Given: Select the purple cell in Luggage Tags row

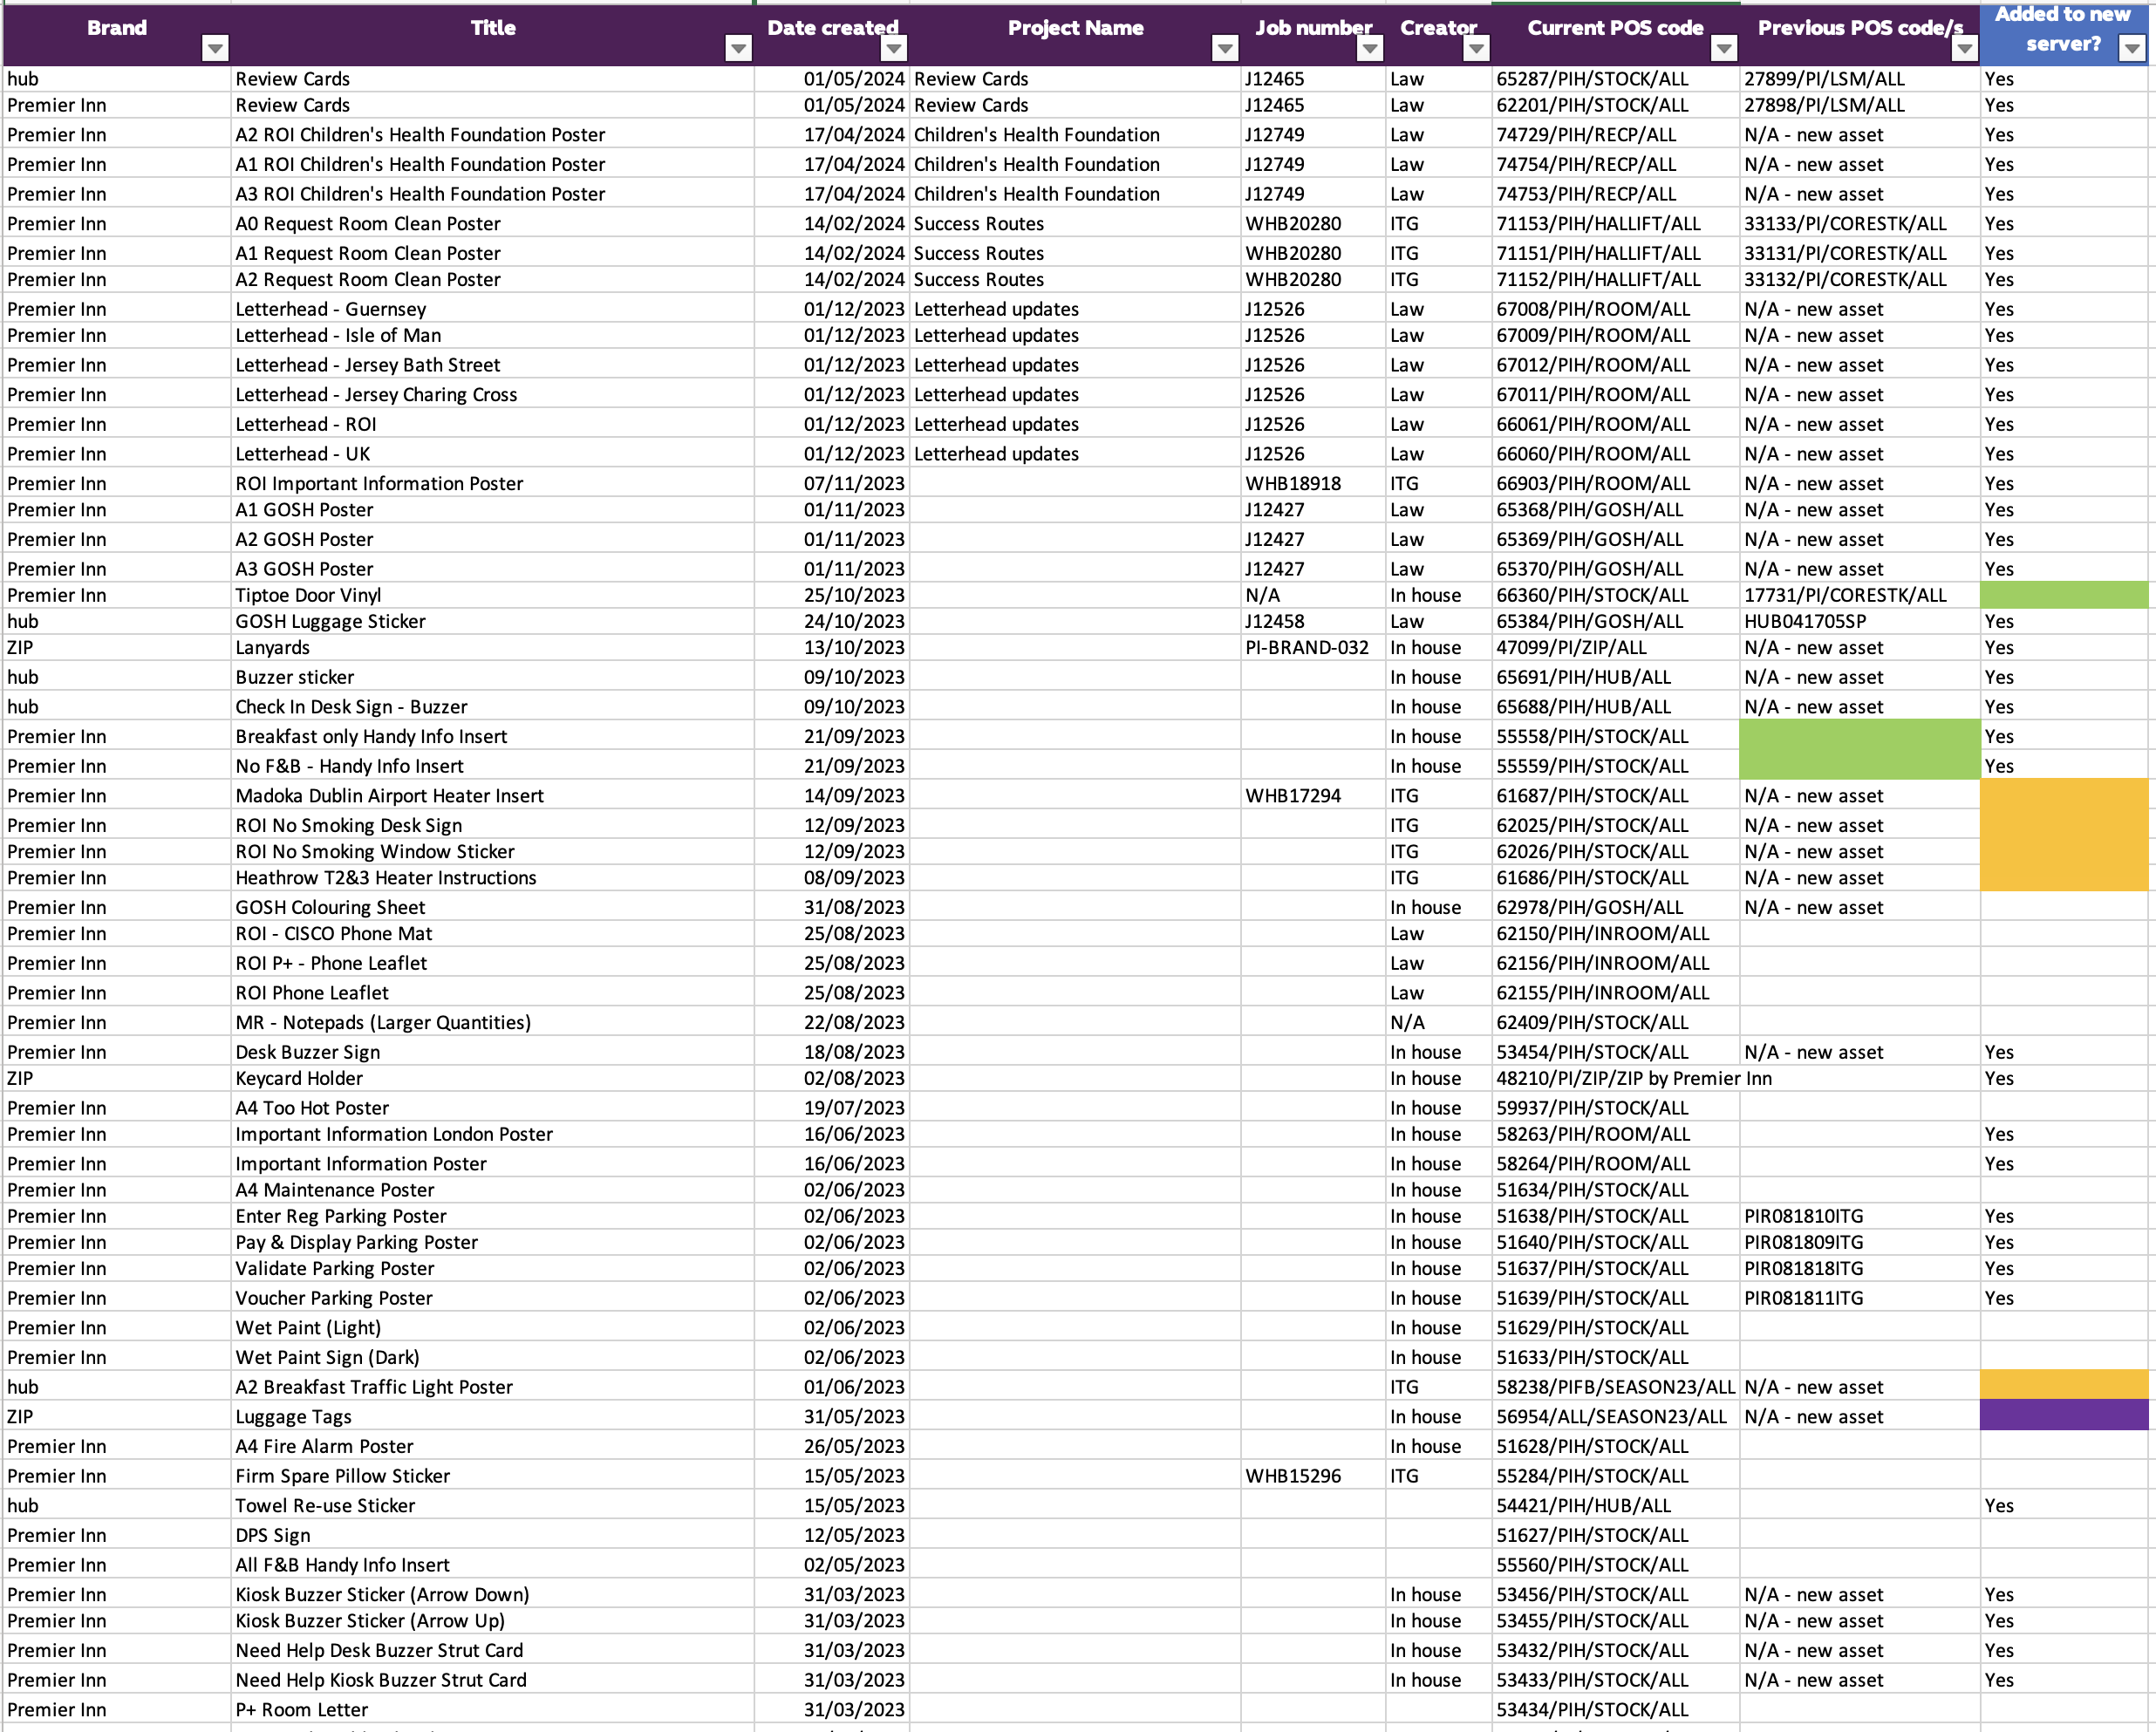Looking at the screenshot, I should click(2063, 1416).
